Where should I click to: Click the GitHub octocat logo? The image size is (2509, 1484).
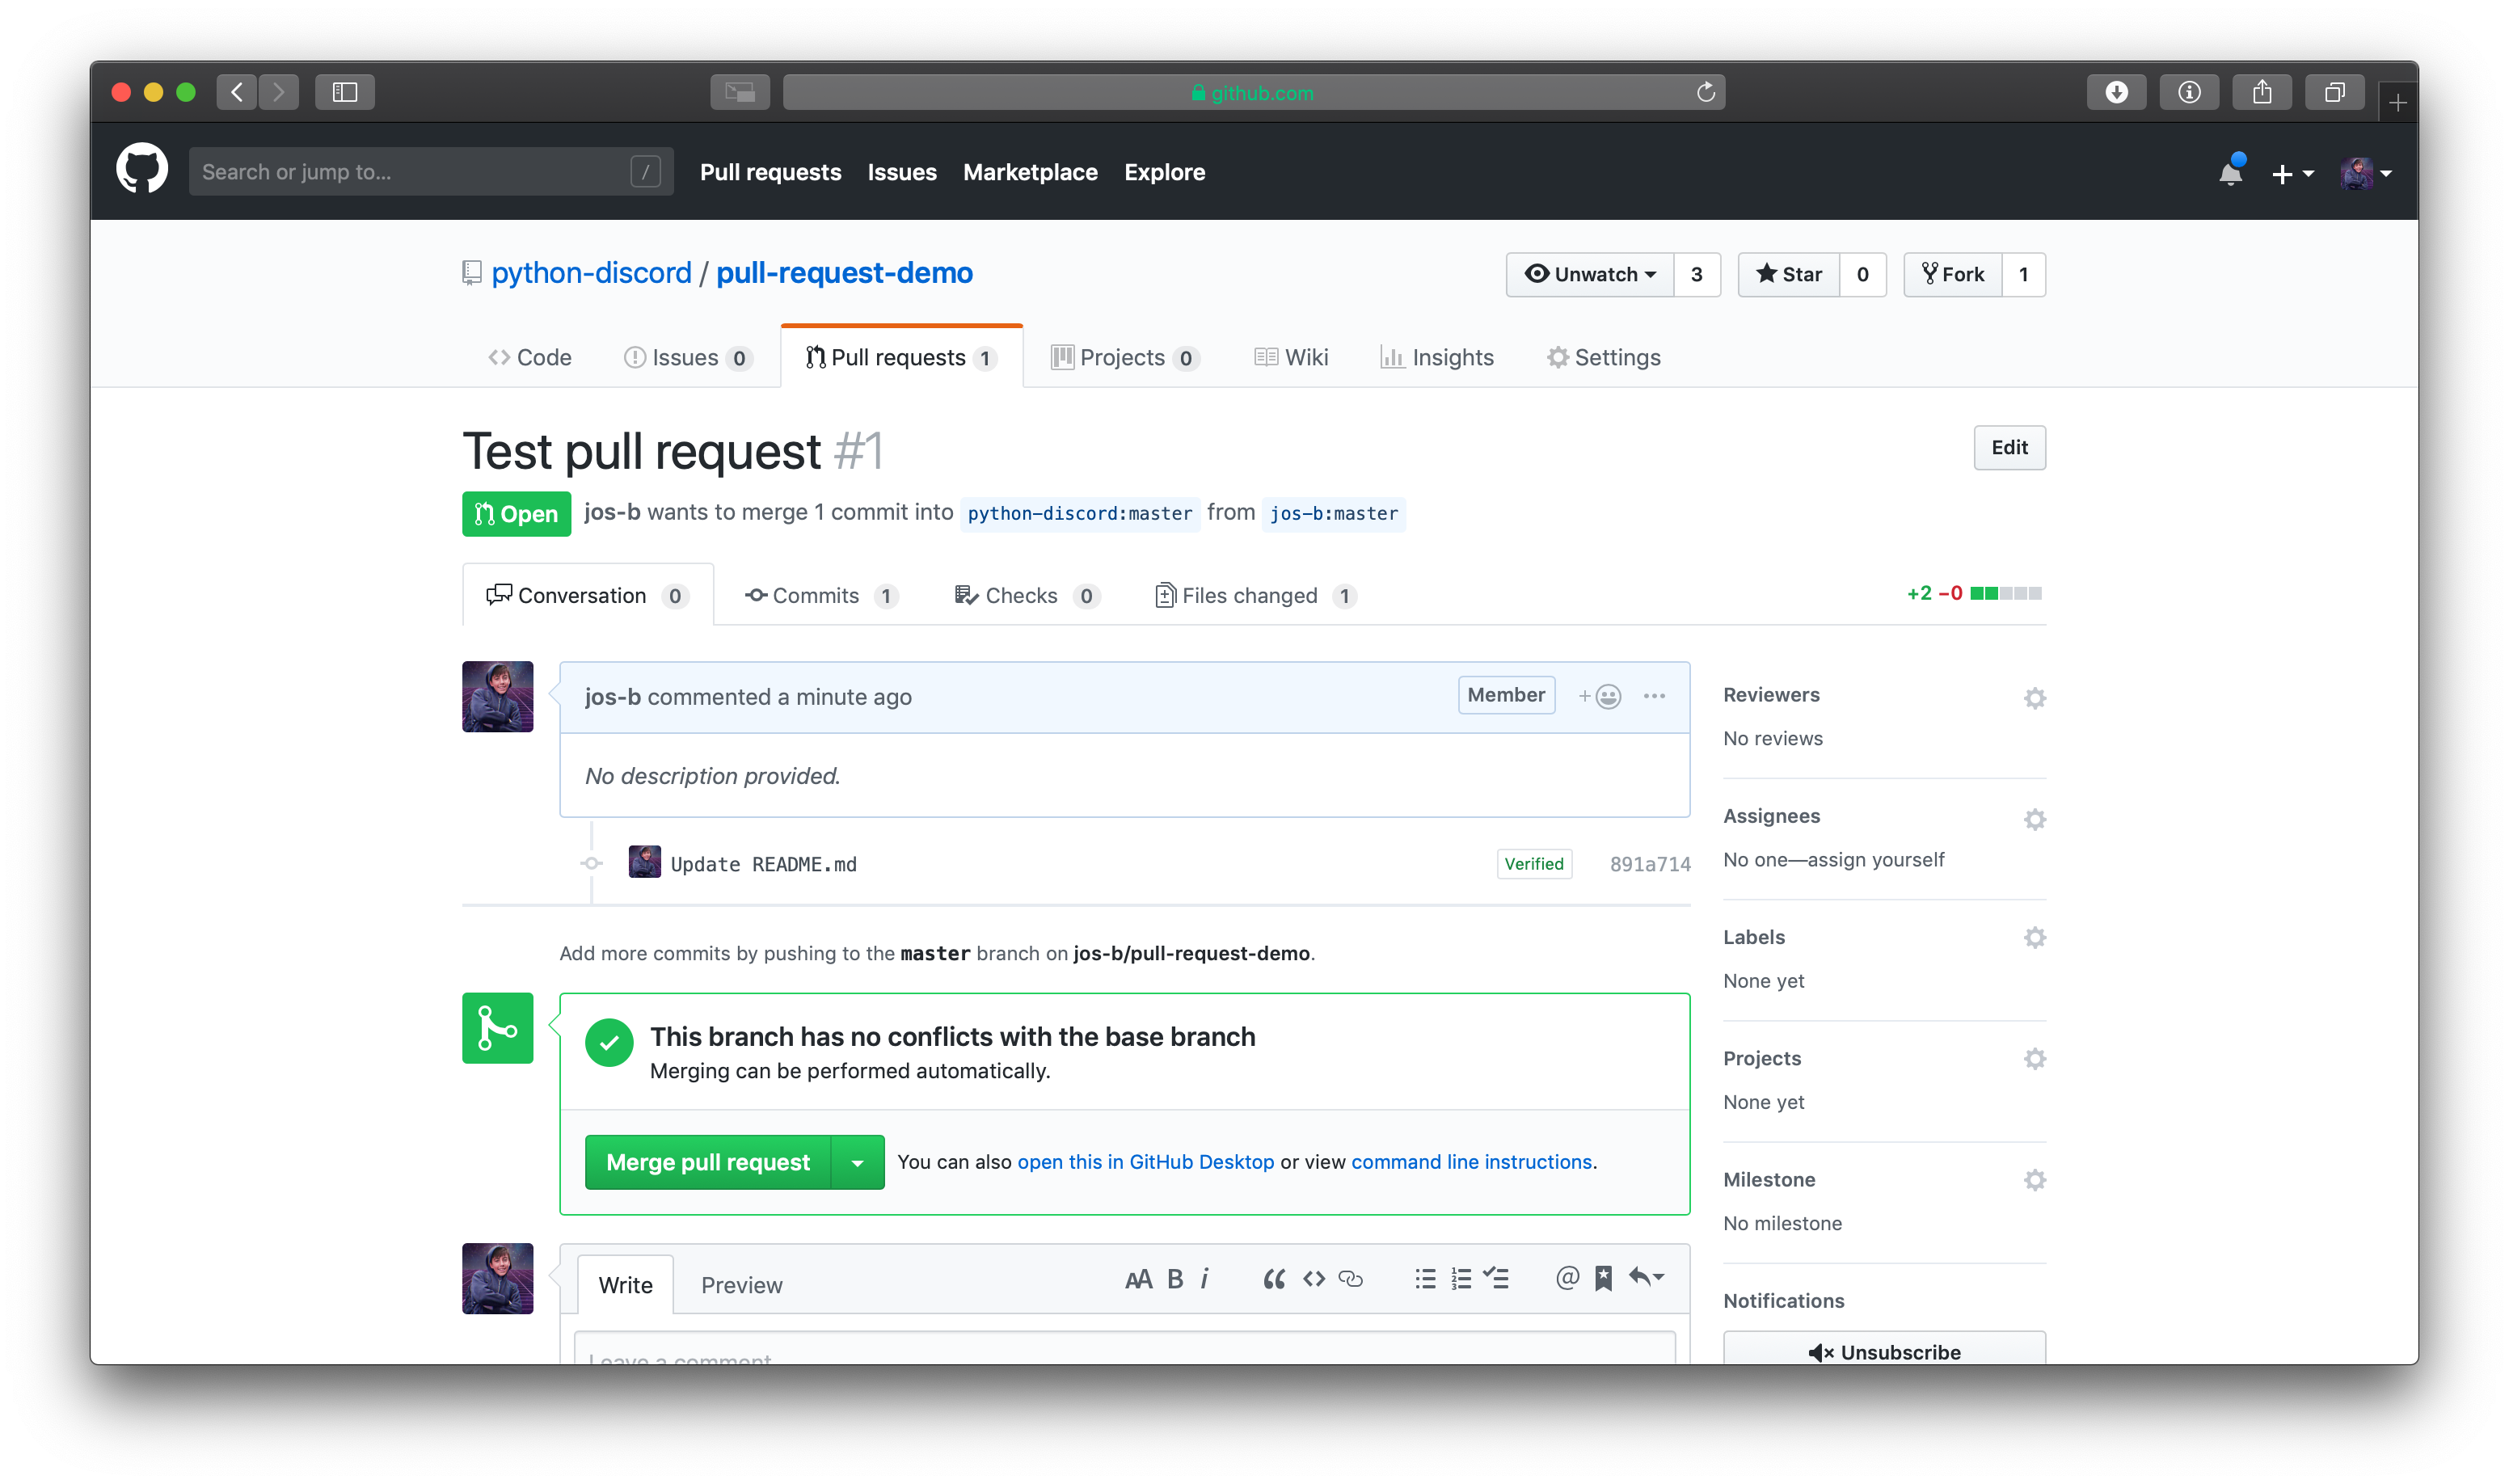point(142,169)
